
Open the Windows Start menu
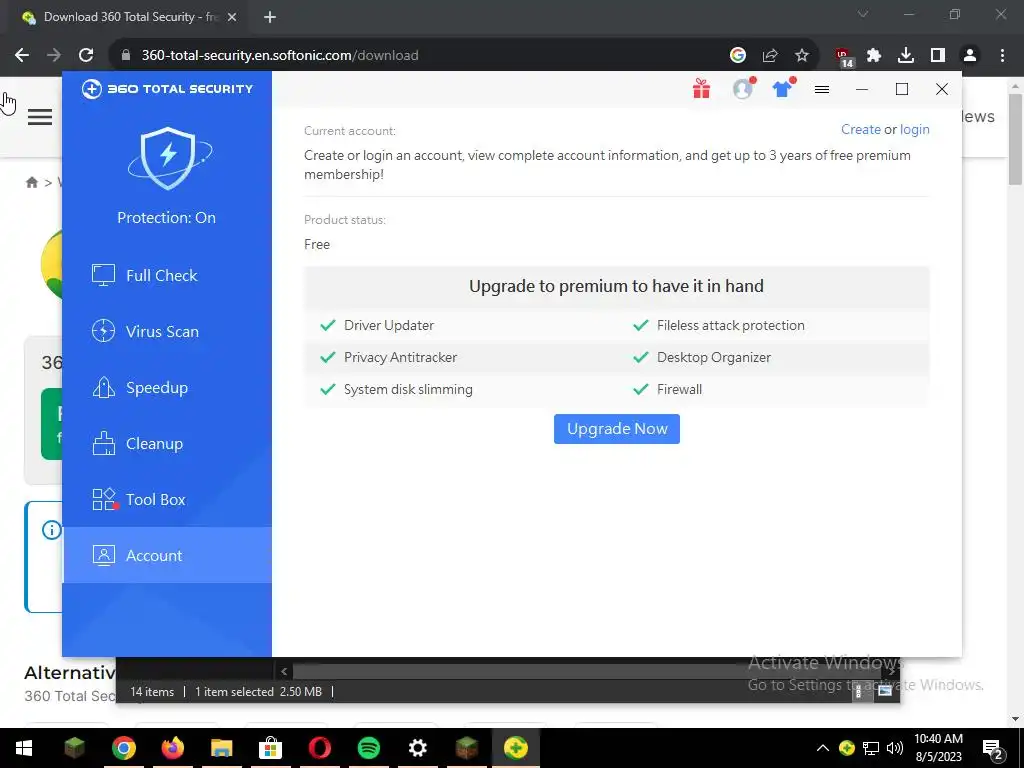pos(24,748)
